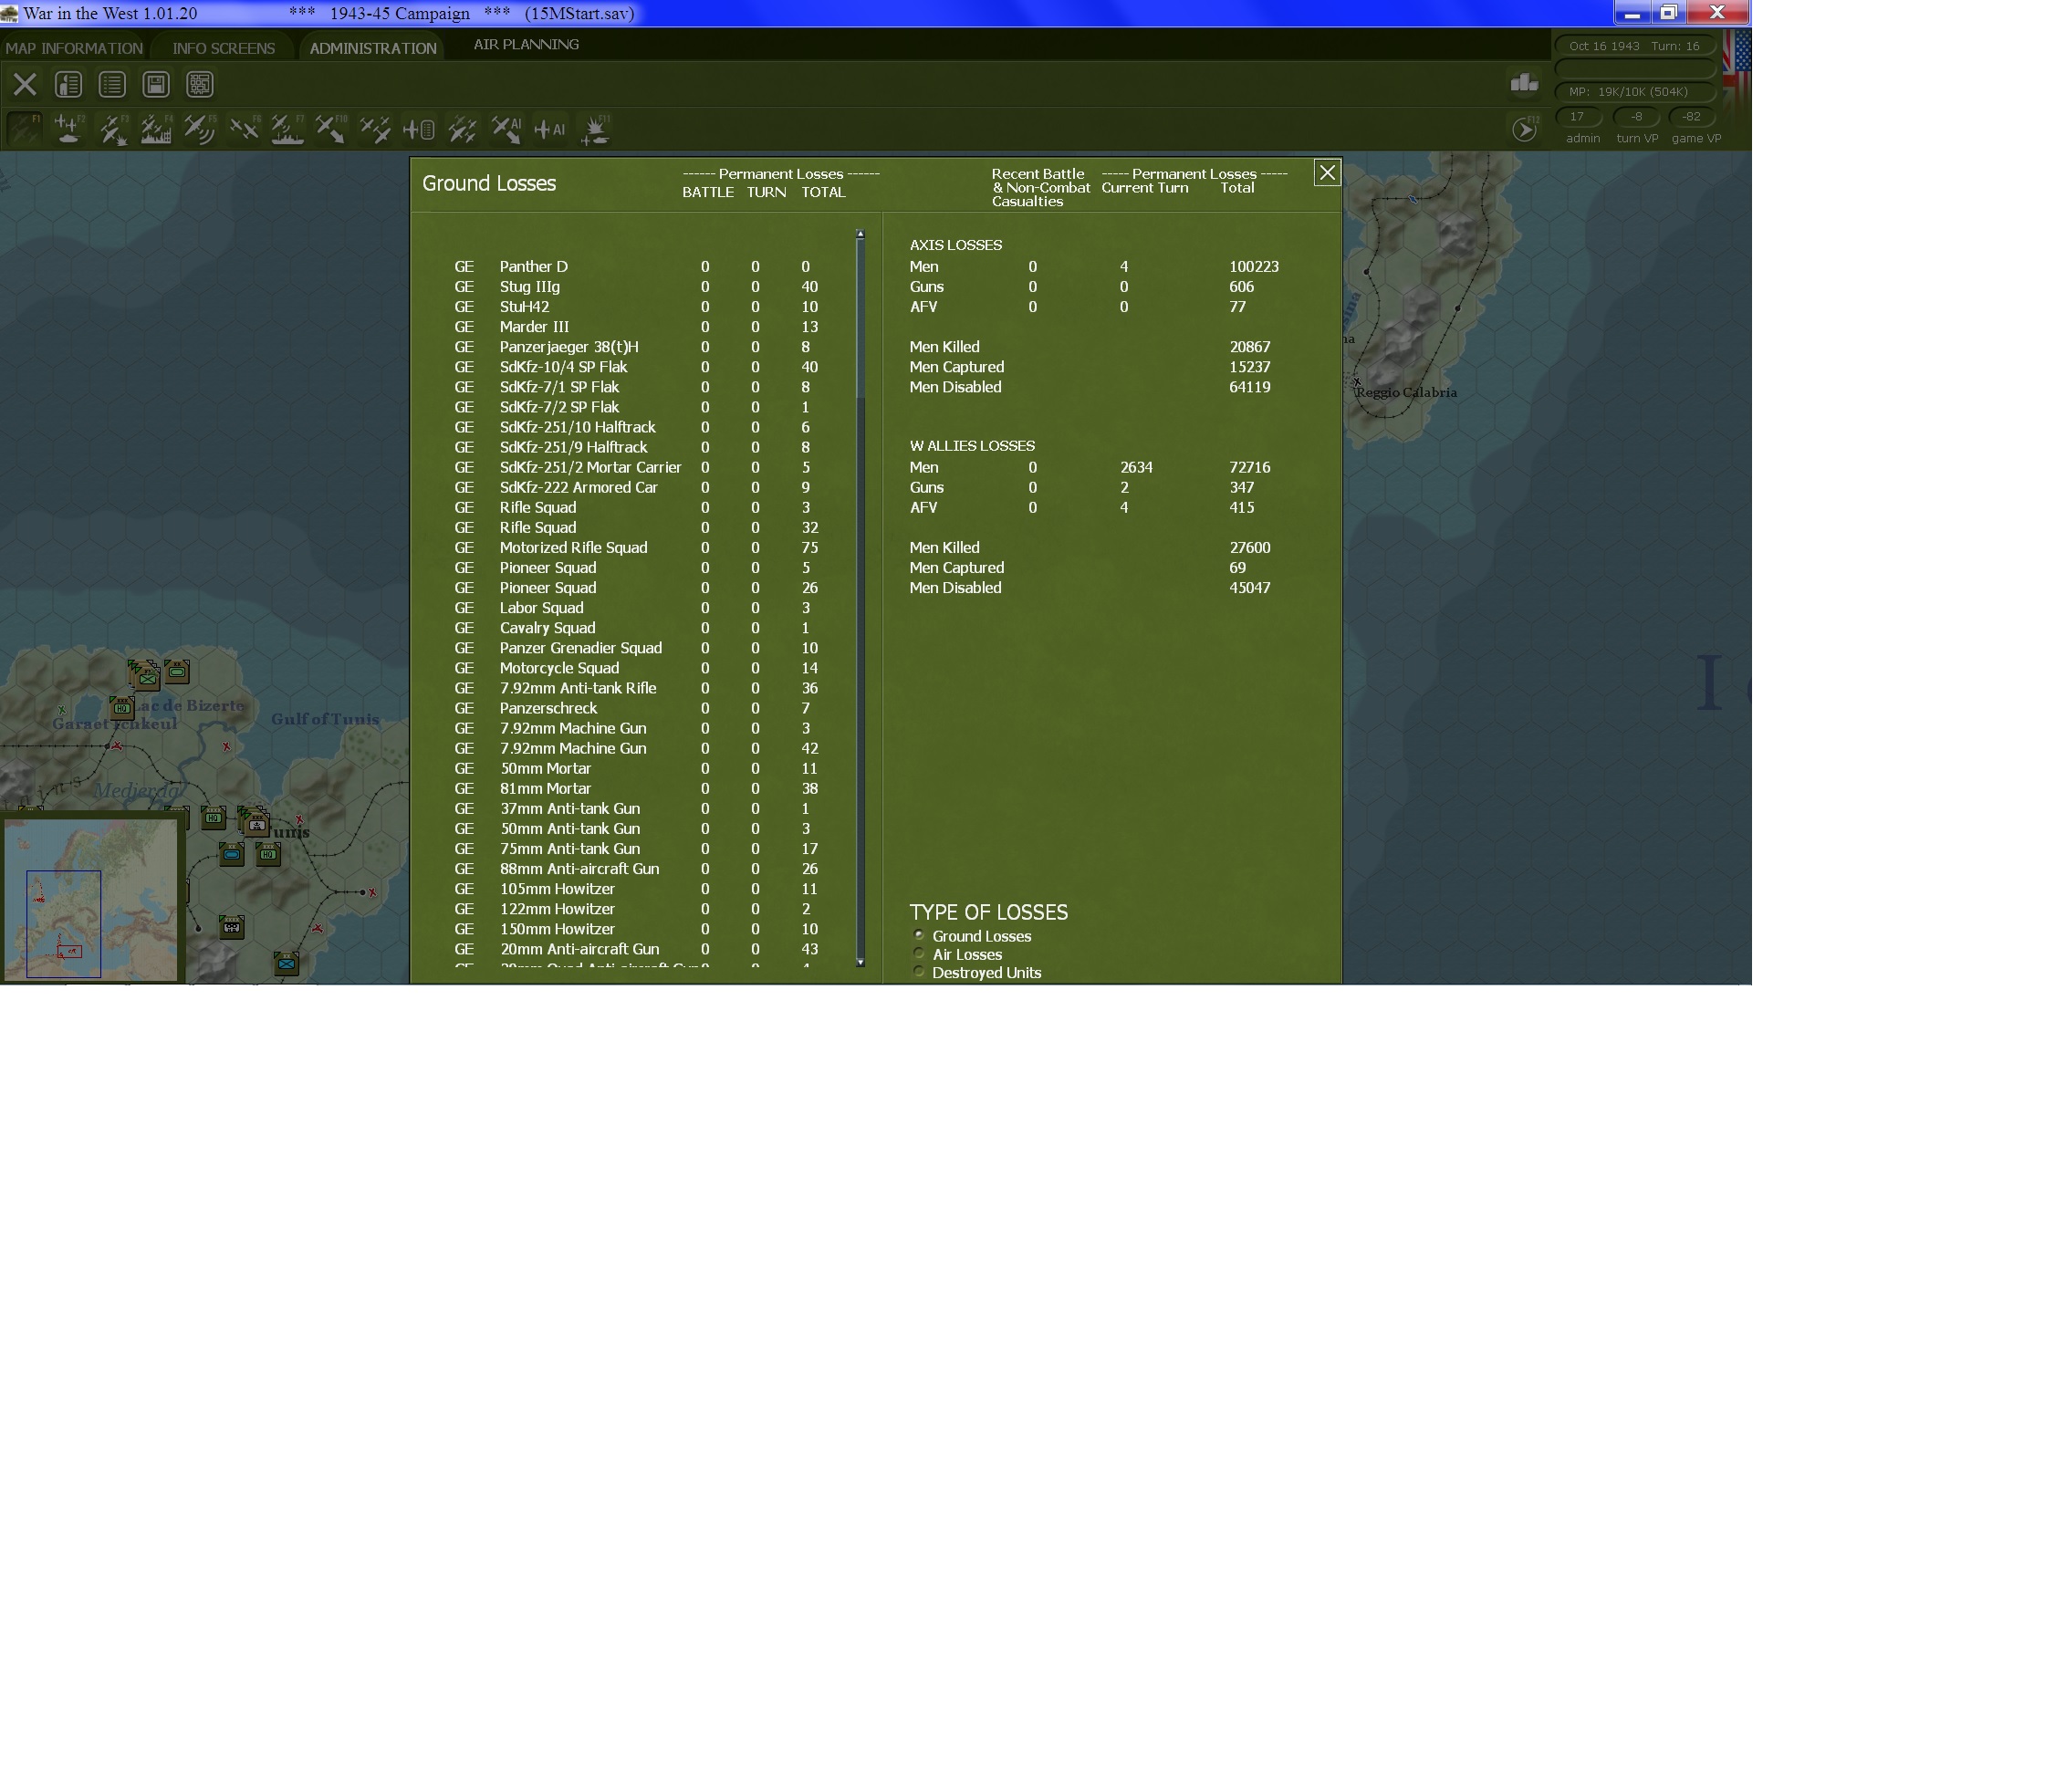Click the admin points value 17
The height and width of the screenshot is (1792, 2055).
[1577, 117]
